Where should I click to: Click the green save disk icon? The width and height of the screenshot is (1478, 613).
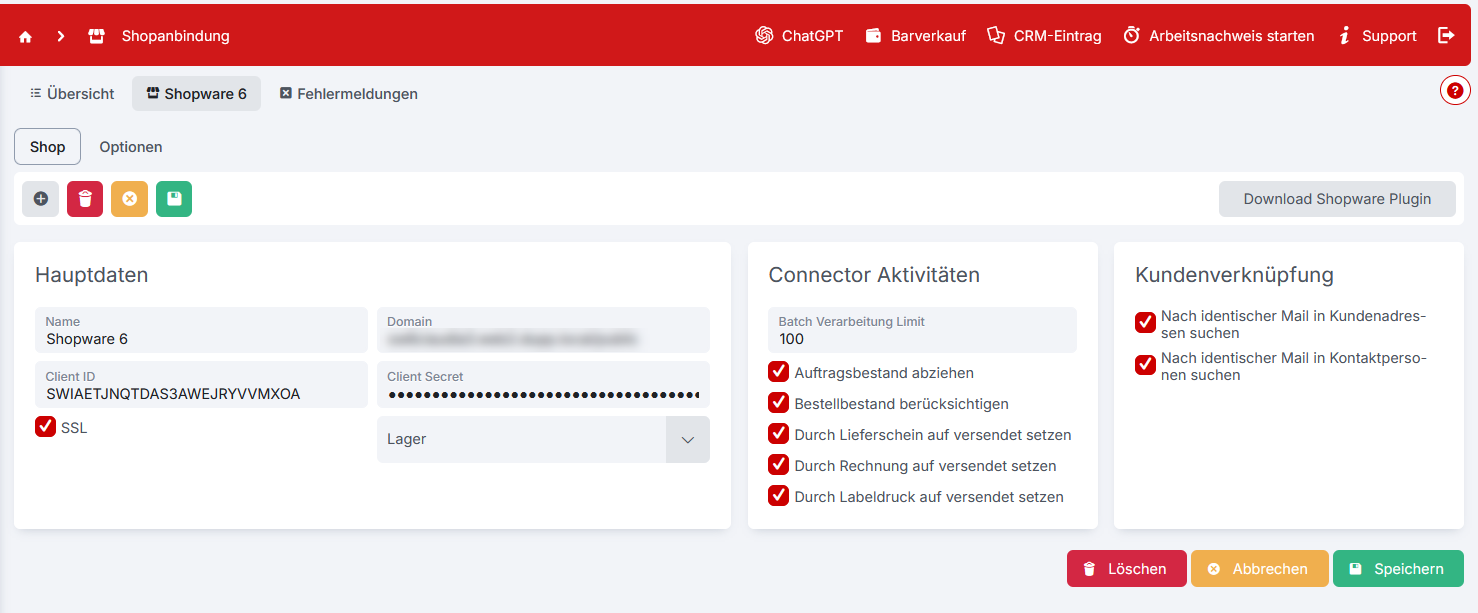174,199
